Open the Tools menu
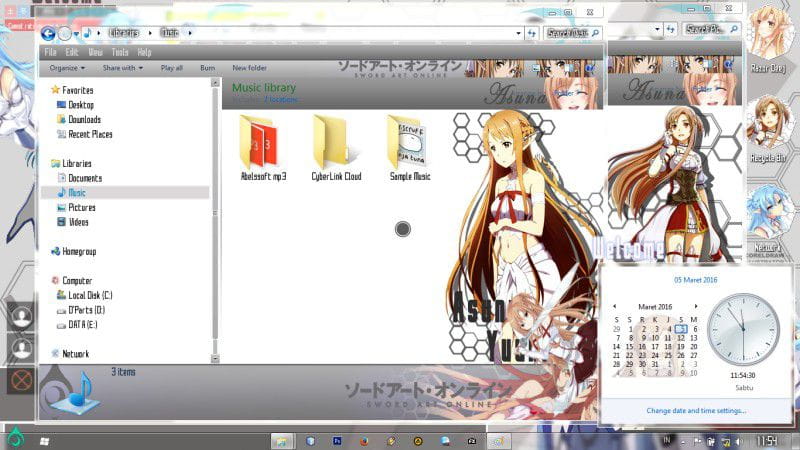The width and height of the screenshot is (800, 450). (120, 52)
